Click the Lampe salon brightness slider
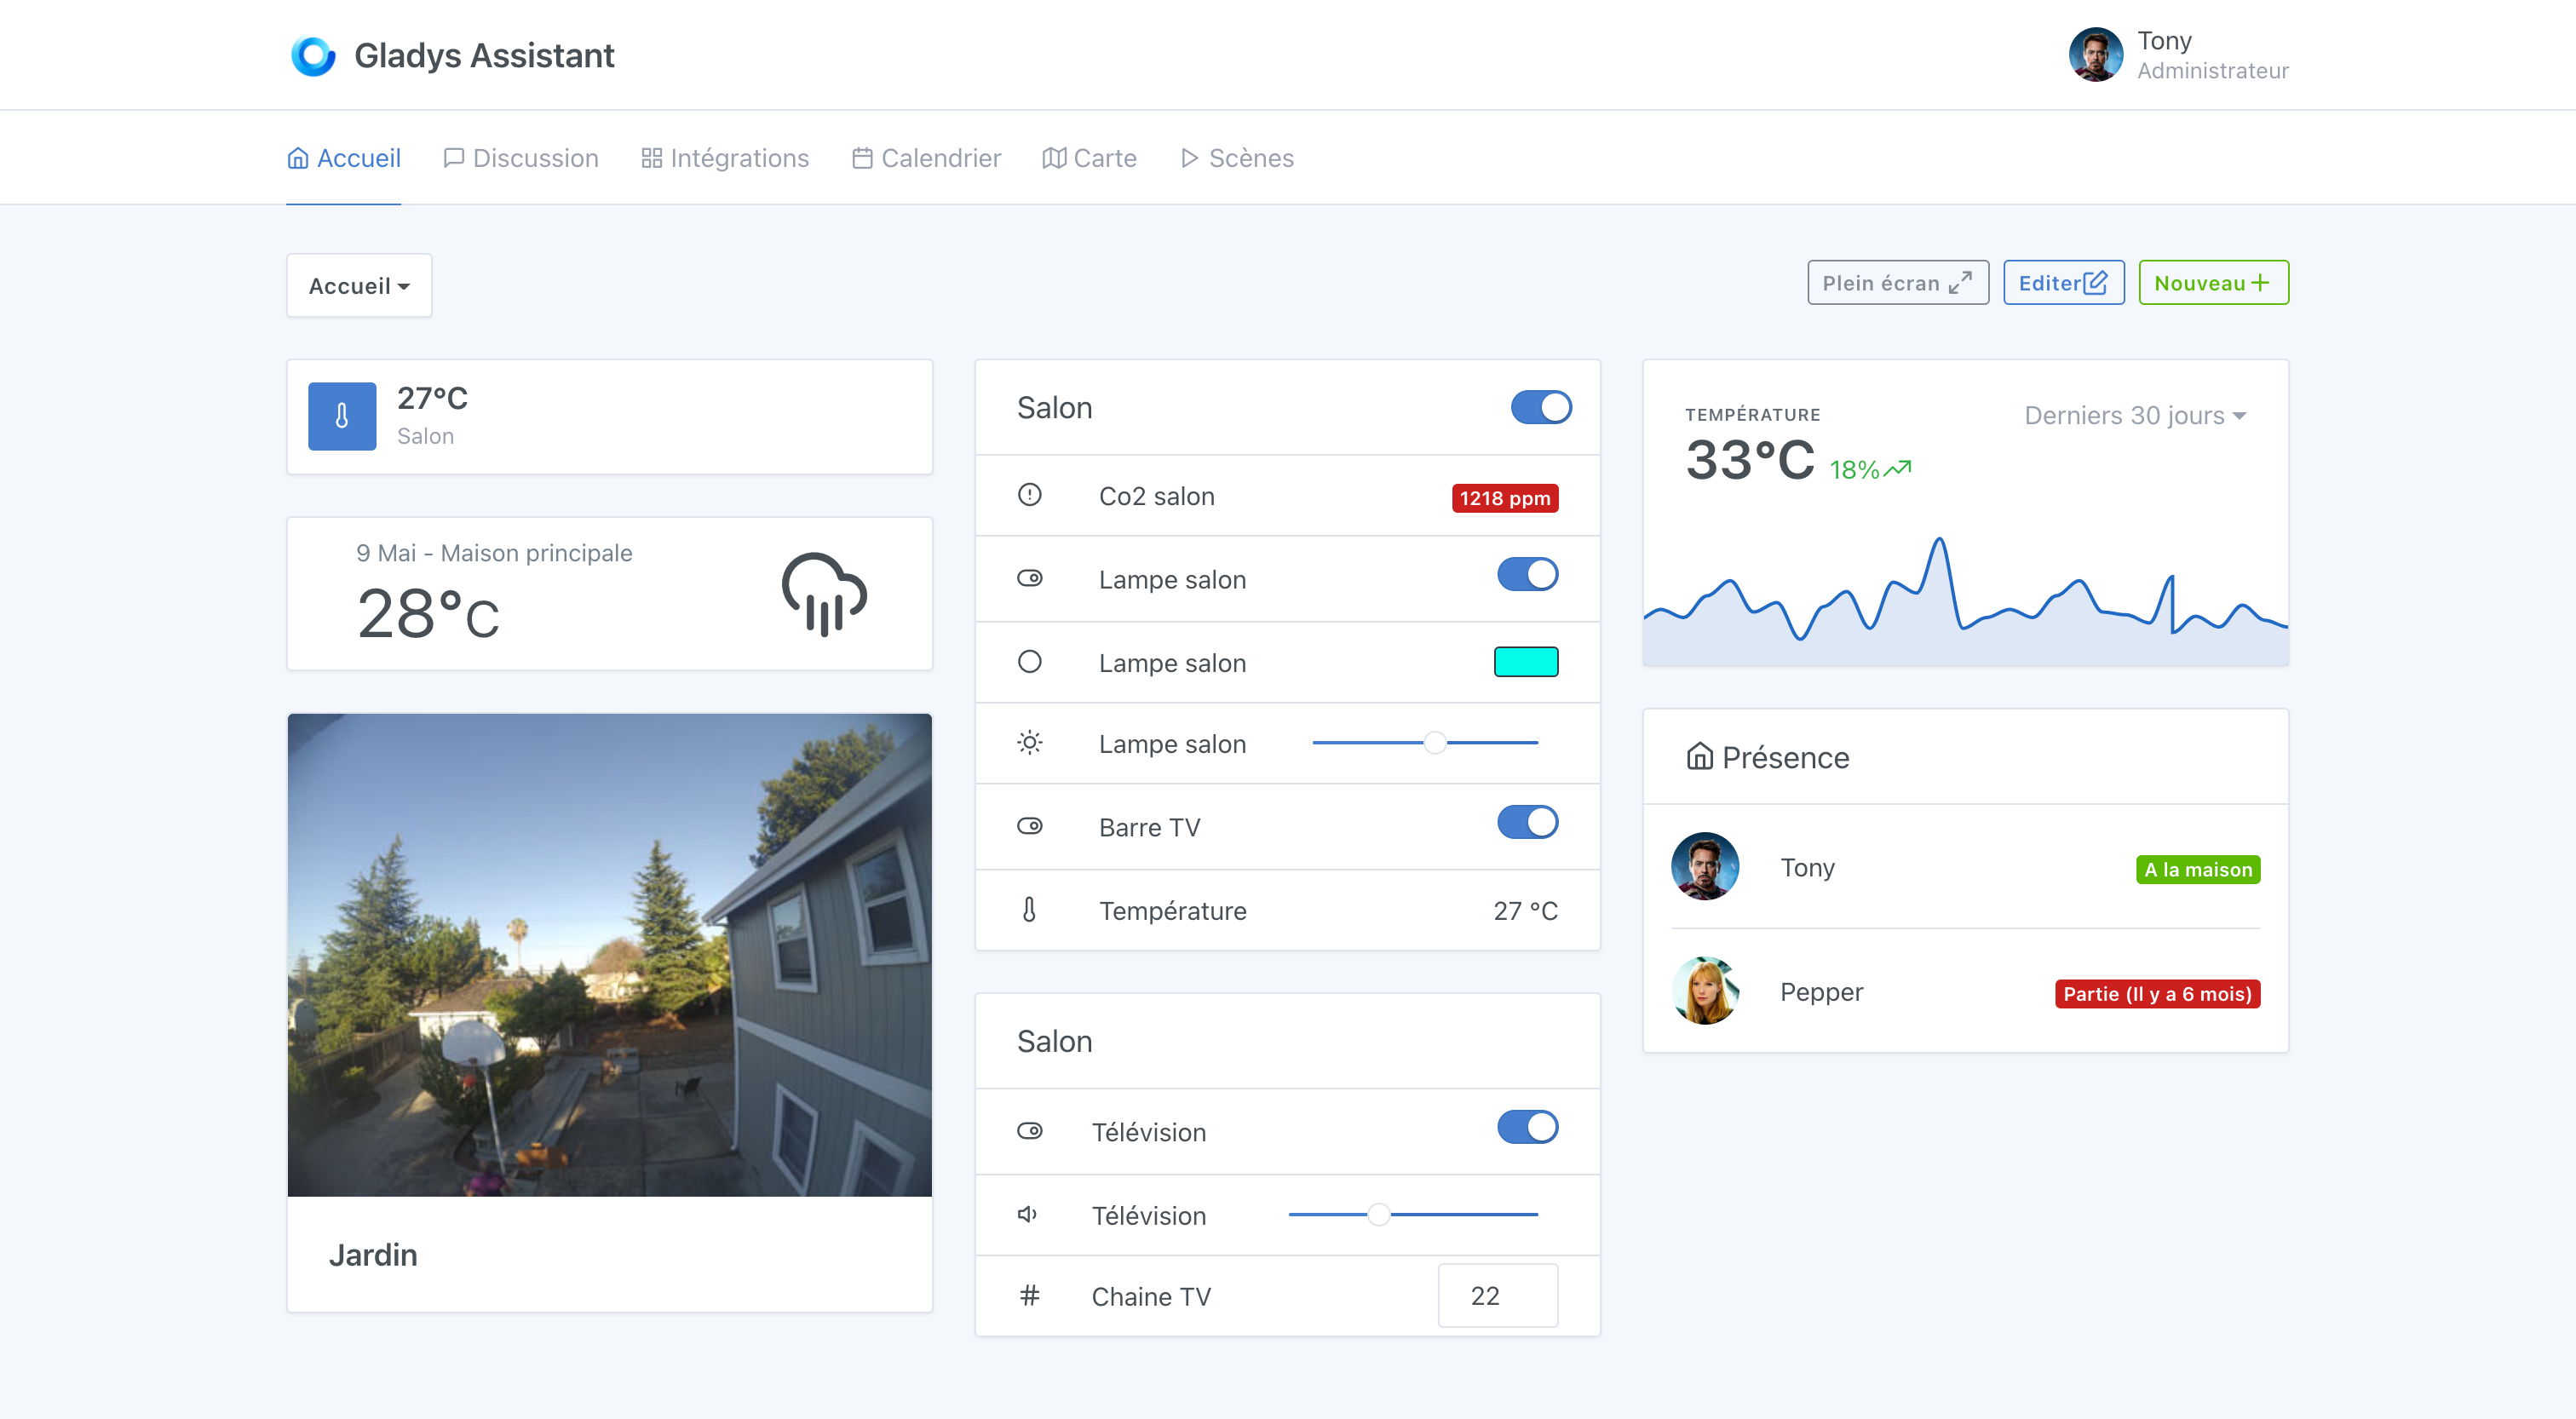2576x1419 pixels. 1425,743
